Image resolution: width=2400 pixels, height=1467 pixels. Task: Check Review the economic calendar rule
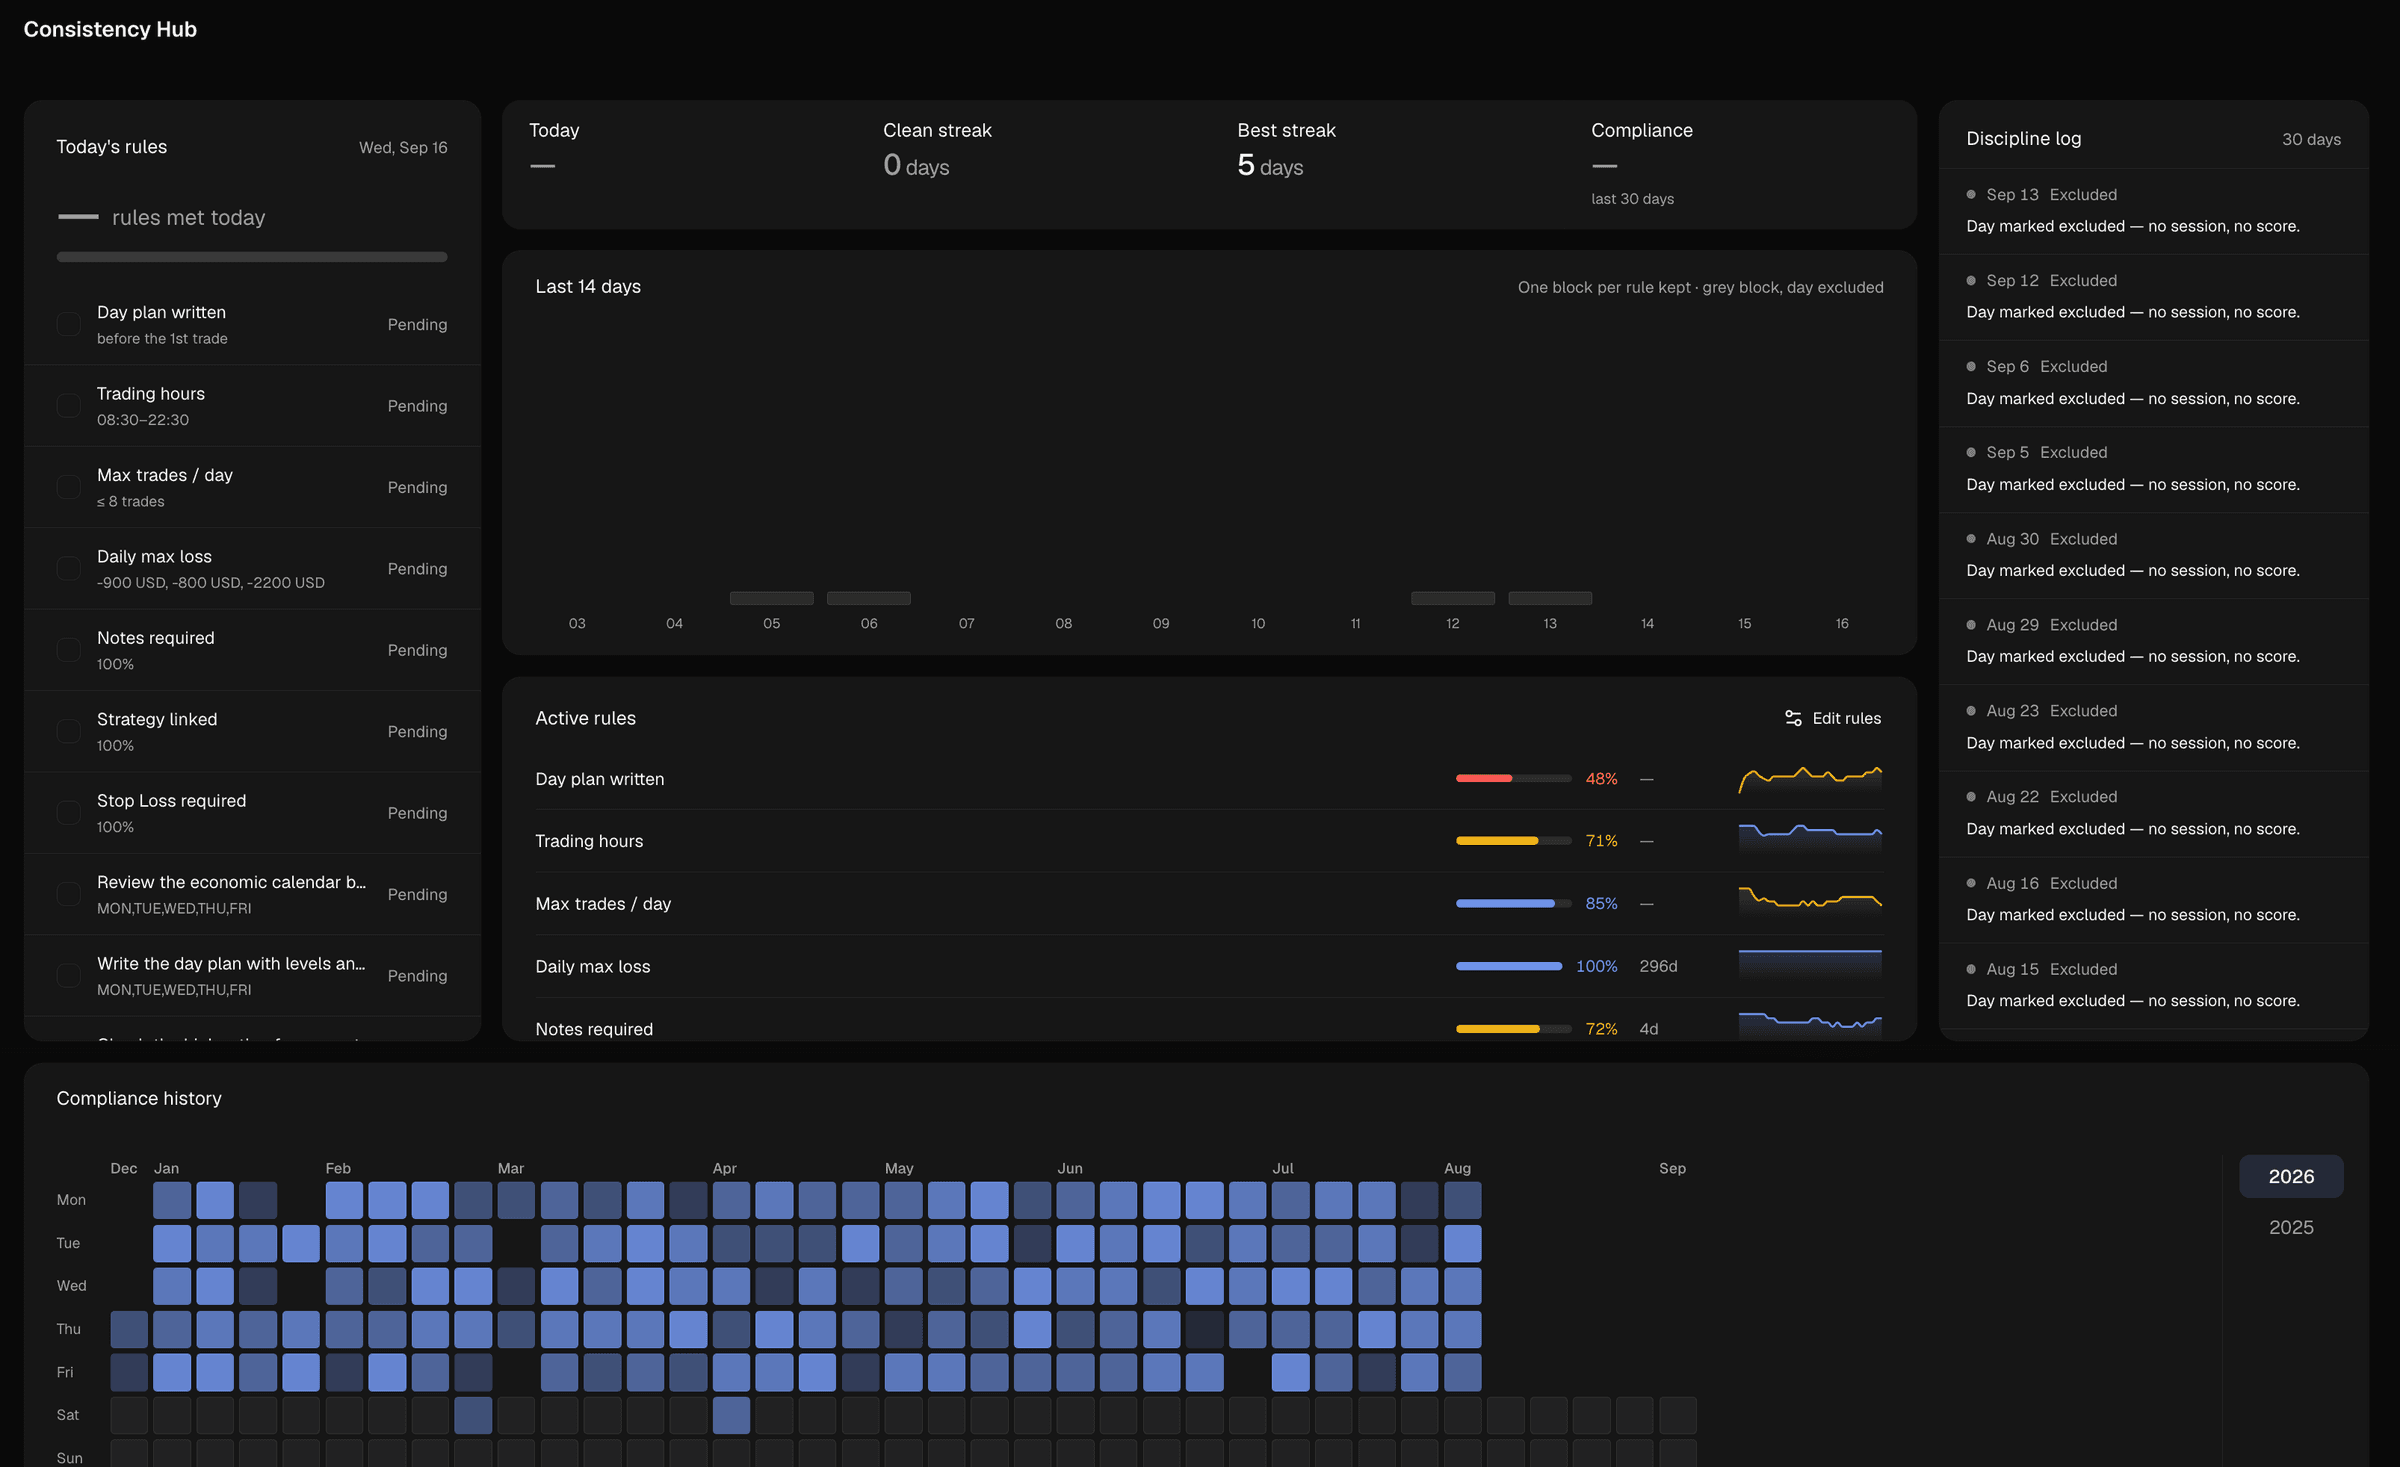[69, 894]
